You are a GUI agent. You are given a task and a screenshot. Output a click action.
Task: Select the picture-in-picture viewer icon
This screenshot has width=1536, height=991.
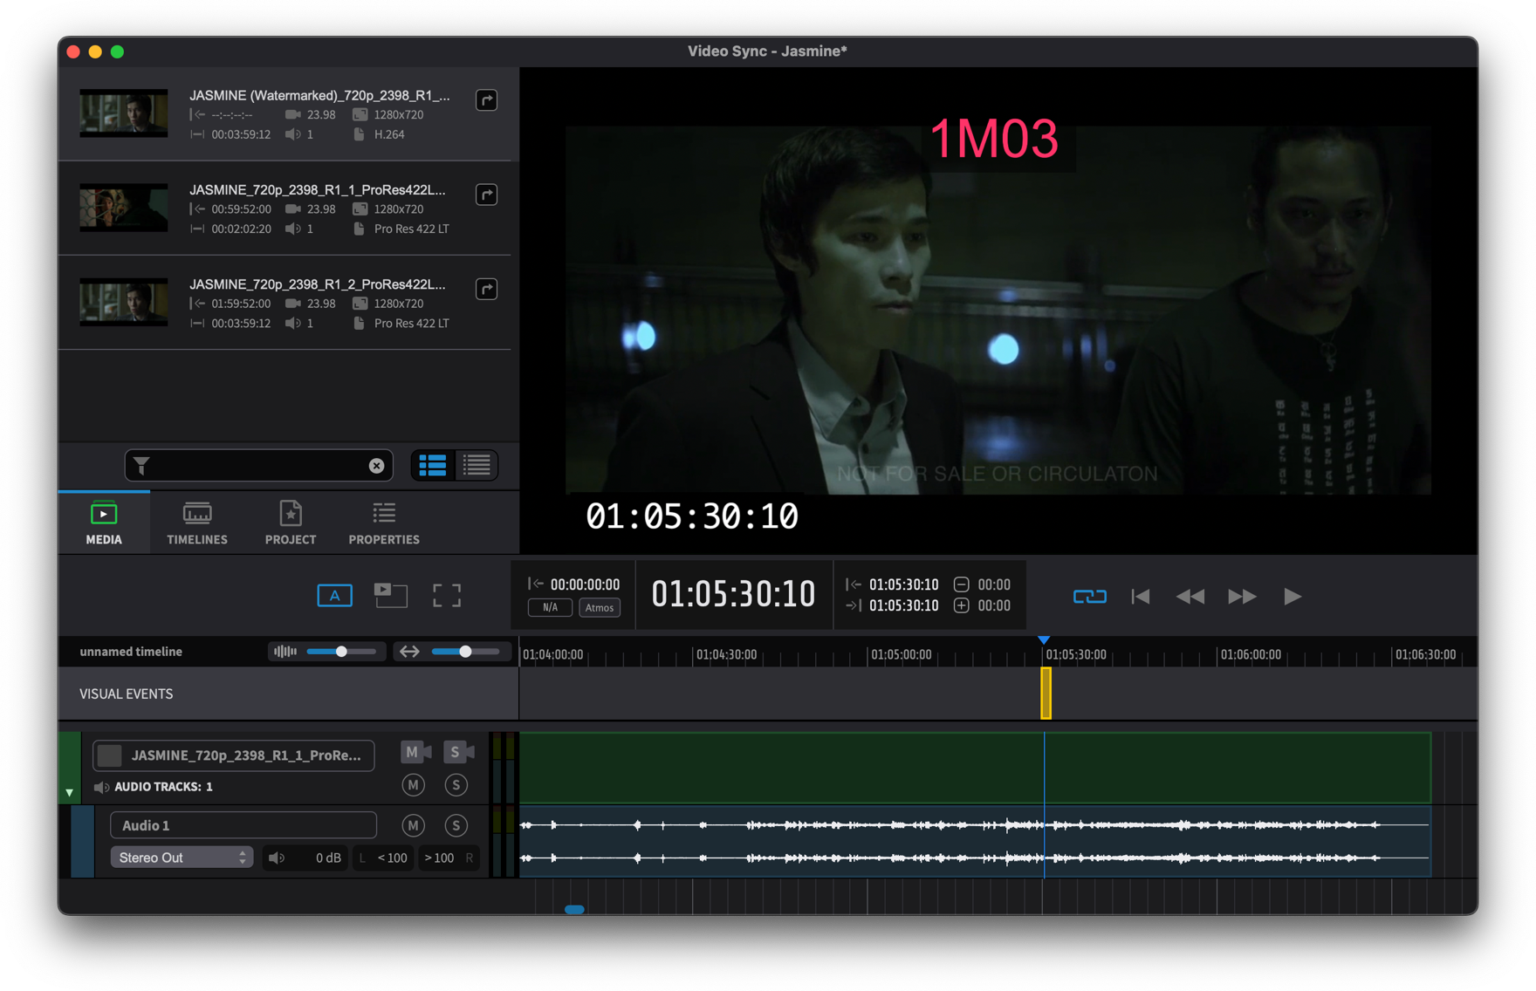click(391, 595)
